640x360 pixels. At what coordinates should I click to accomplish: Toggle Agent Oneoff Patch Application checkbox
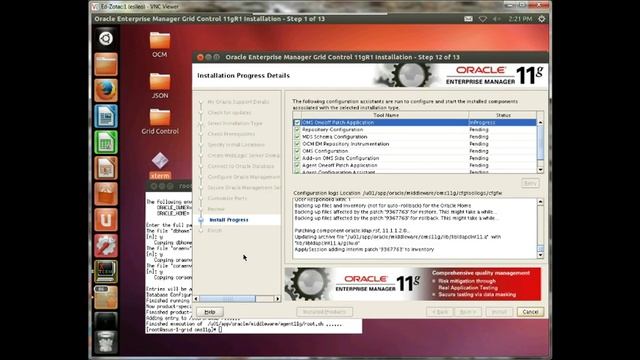[297, 165]
